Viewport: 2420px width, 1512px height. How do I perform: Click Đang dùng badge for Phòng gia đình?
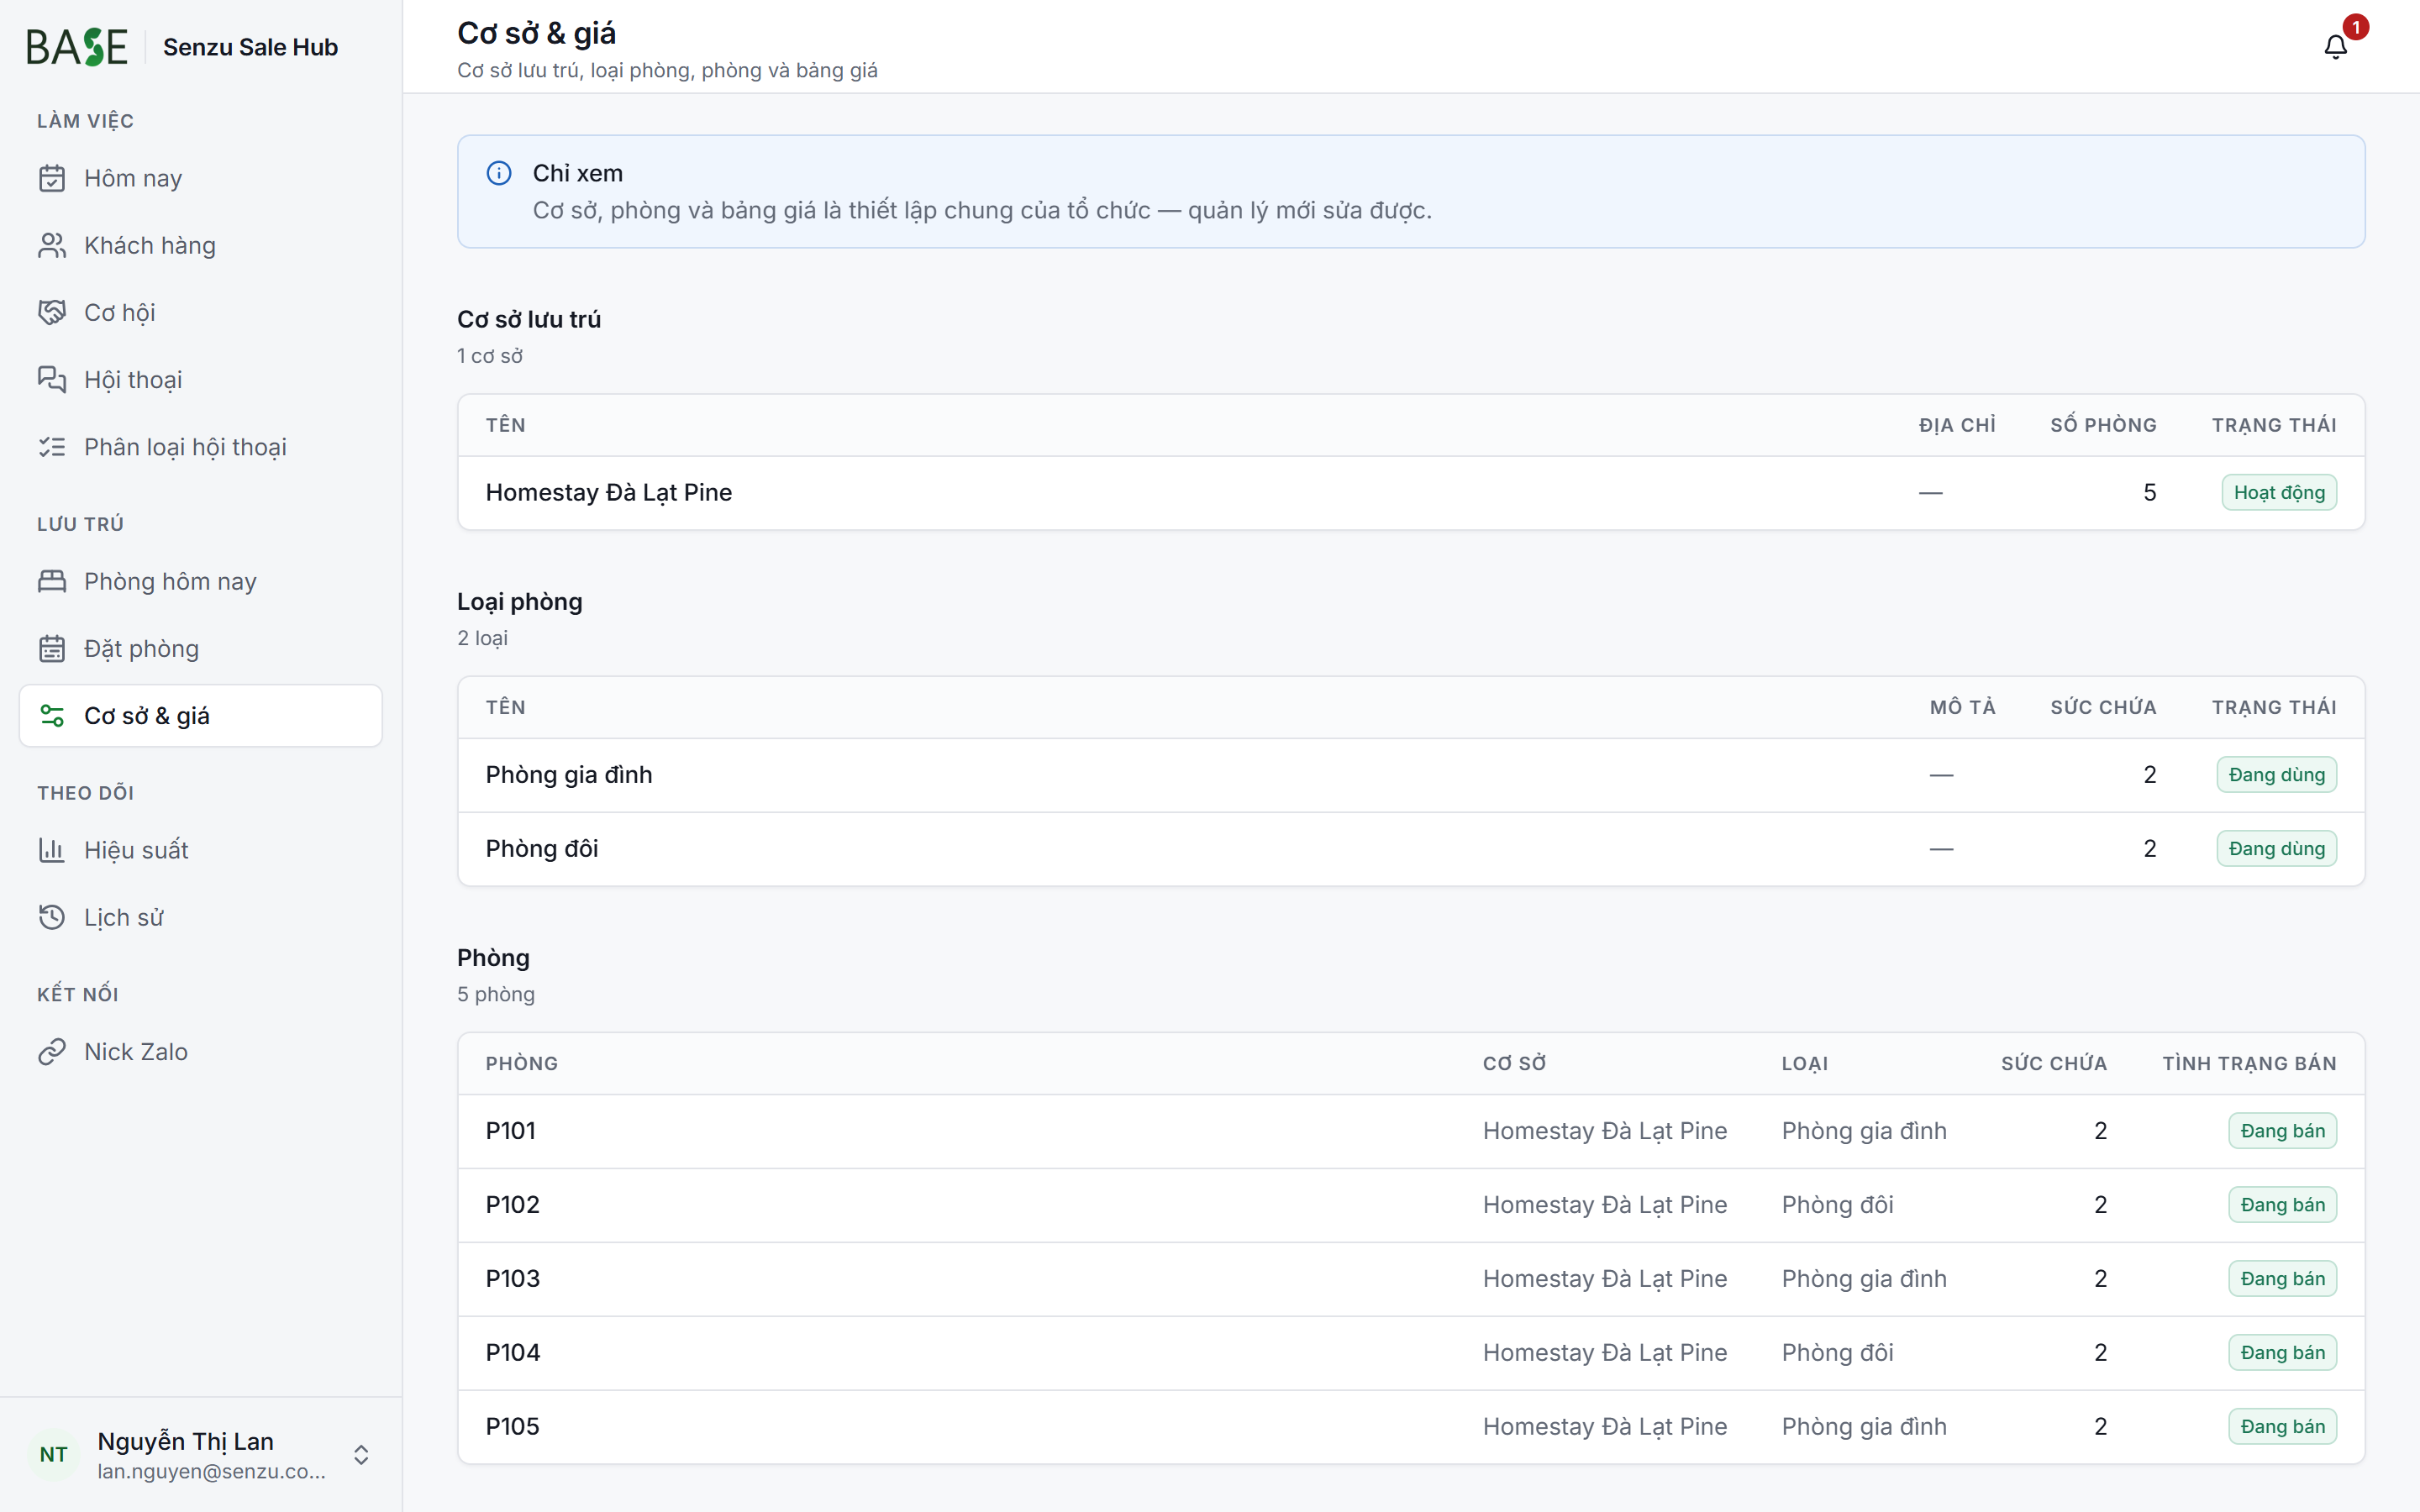tap(2276, 774)
